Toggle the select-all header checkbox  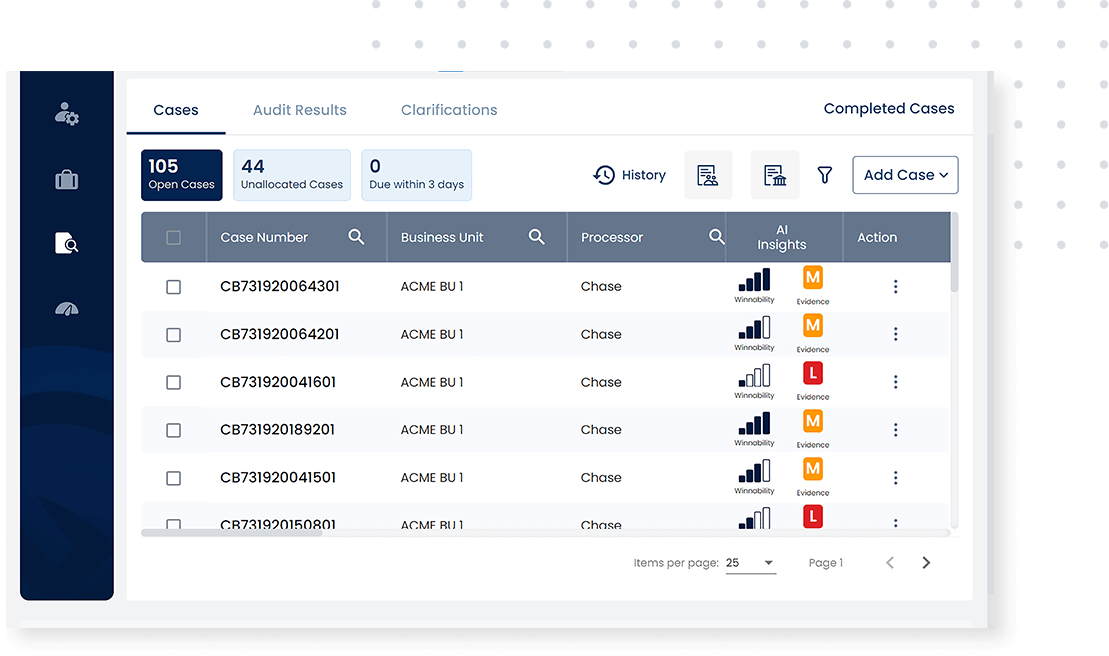coord(173,238)
